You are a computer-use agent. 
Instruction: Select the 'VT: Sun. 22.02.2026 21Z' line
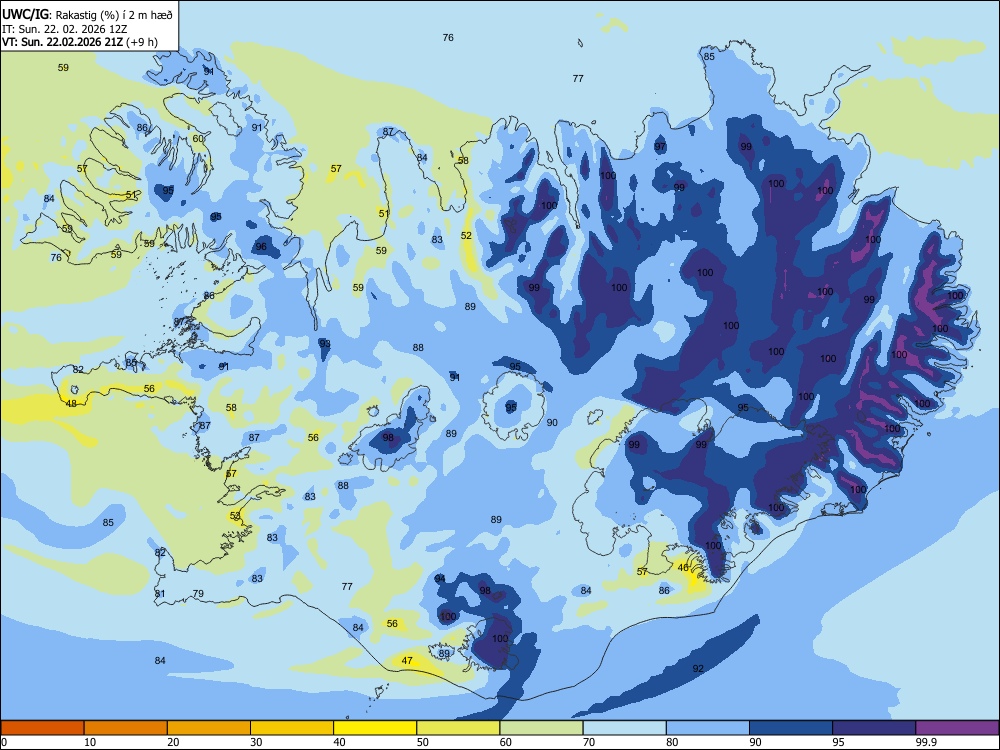pos(62,43)
